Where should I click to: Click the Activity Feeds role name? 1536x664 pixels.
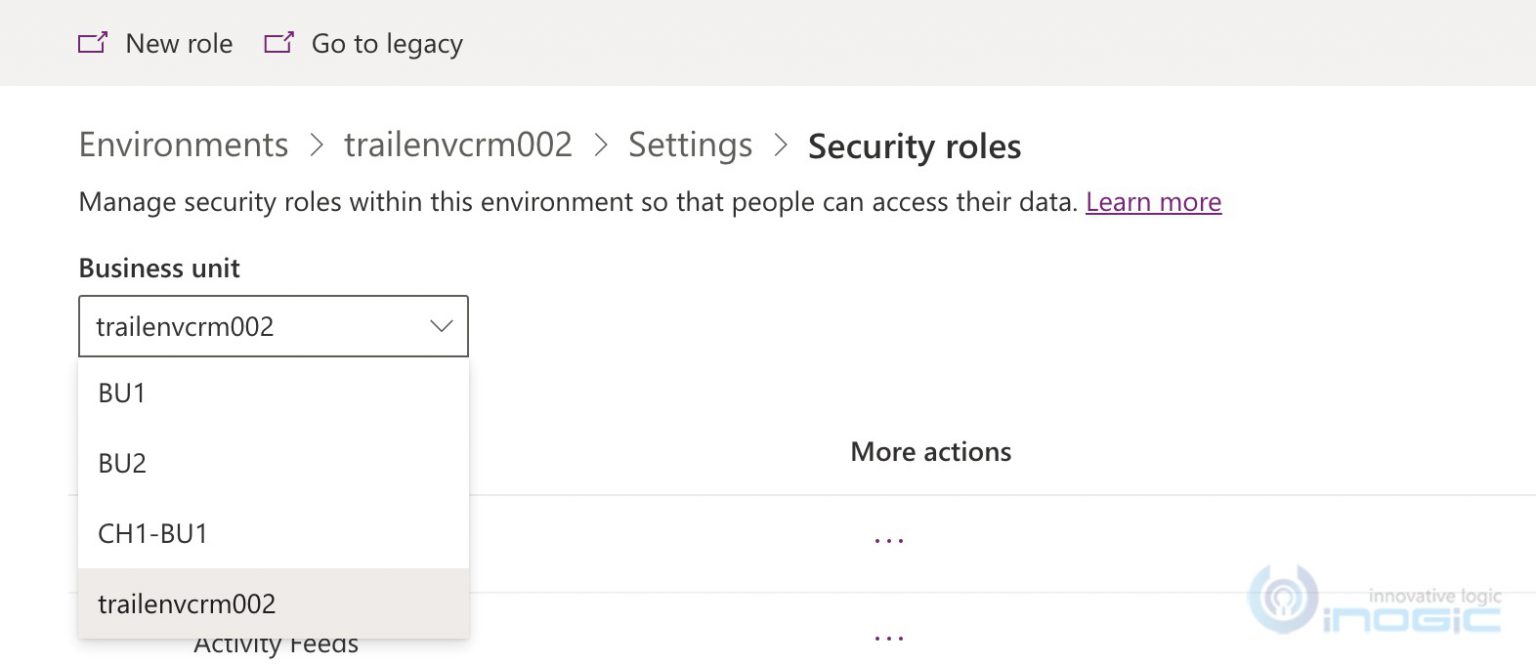[x=277, y=643]
